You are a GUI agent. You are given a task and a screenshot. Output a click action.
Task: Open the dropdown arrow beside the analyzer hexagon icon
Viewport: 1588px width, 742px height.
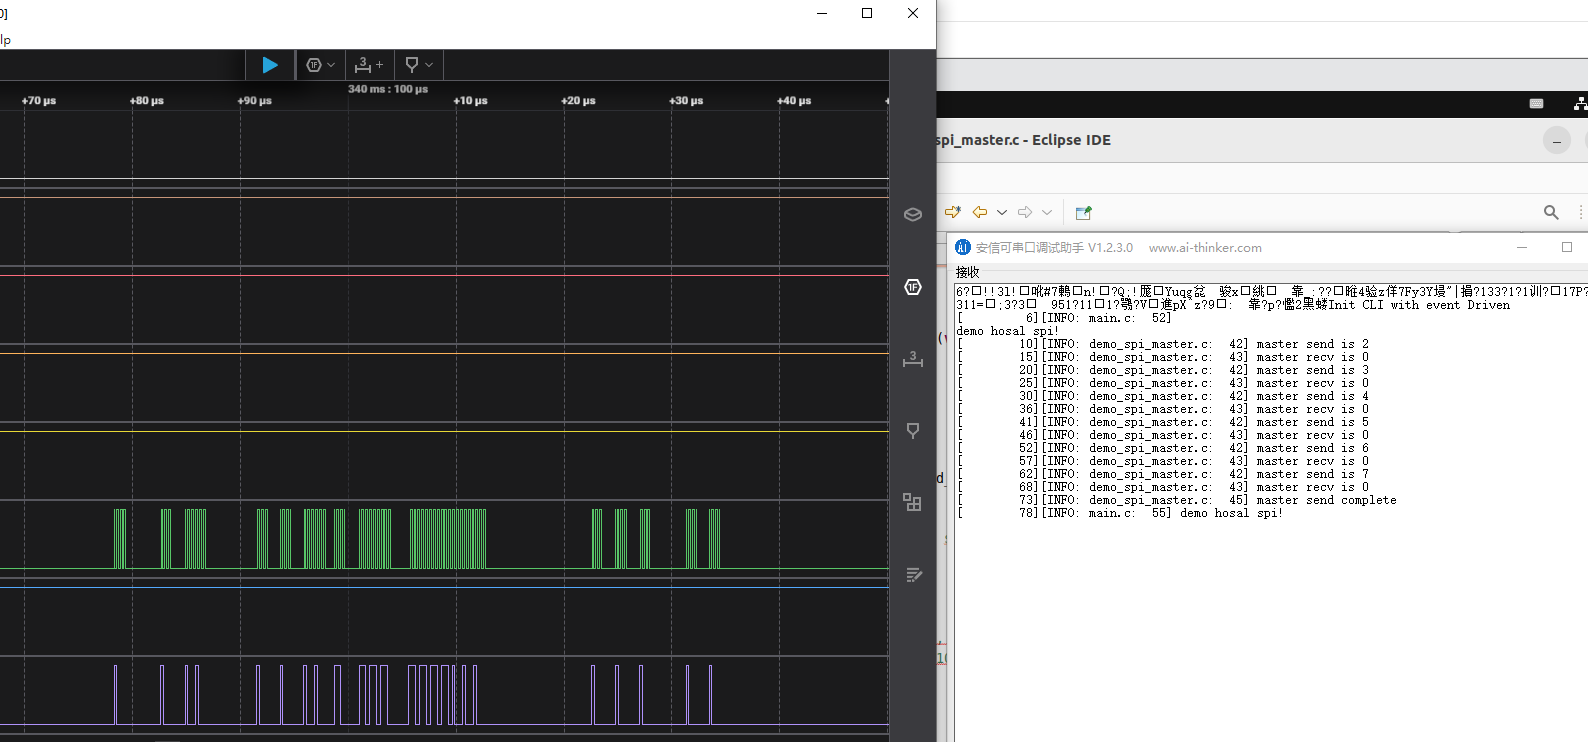pyautogui.click(x=331, y=65)
